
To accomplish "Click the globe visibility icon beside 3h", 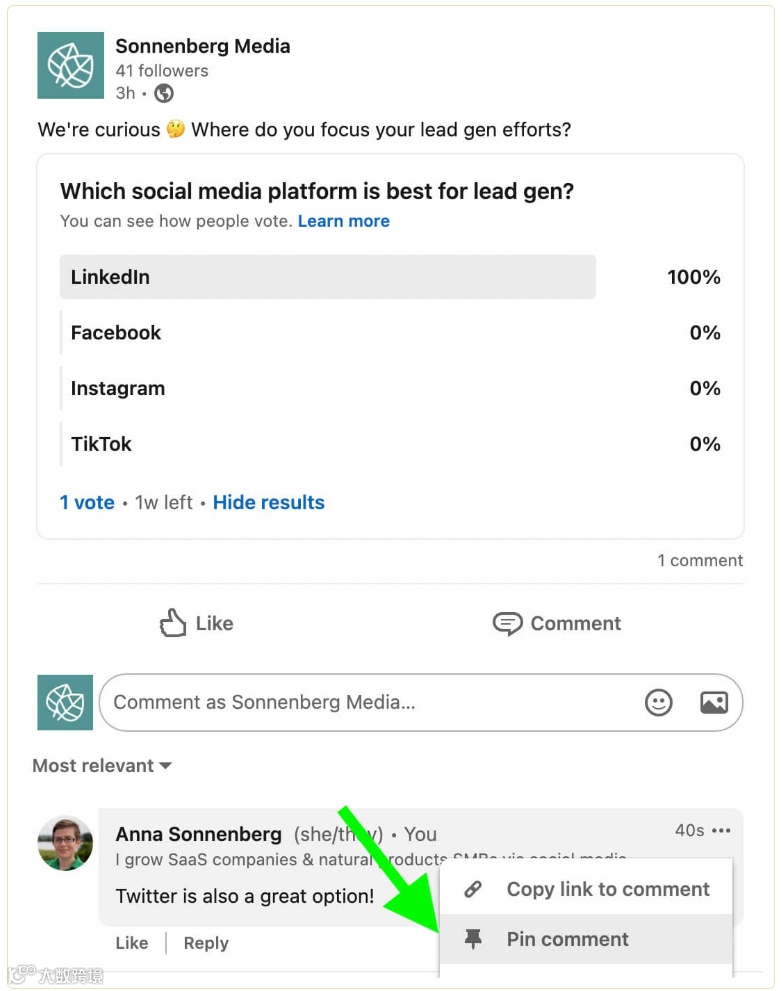I will pyautogui.click(x=164, y=94).
